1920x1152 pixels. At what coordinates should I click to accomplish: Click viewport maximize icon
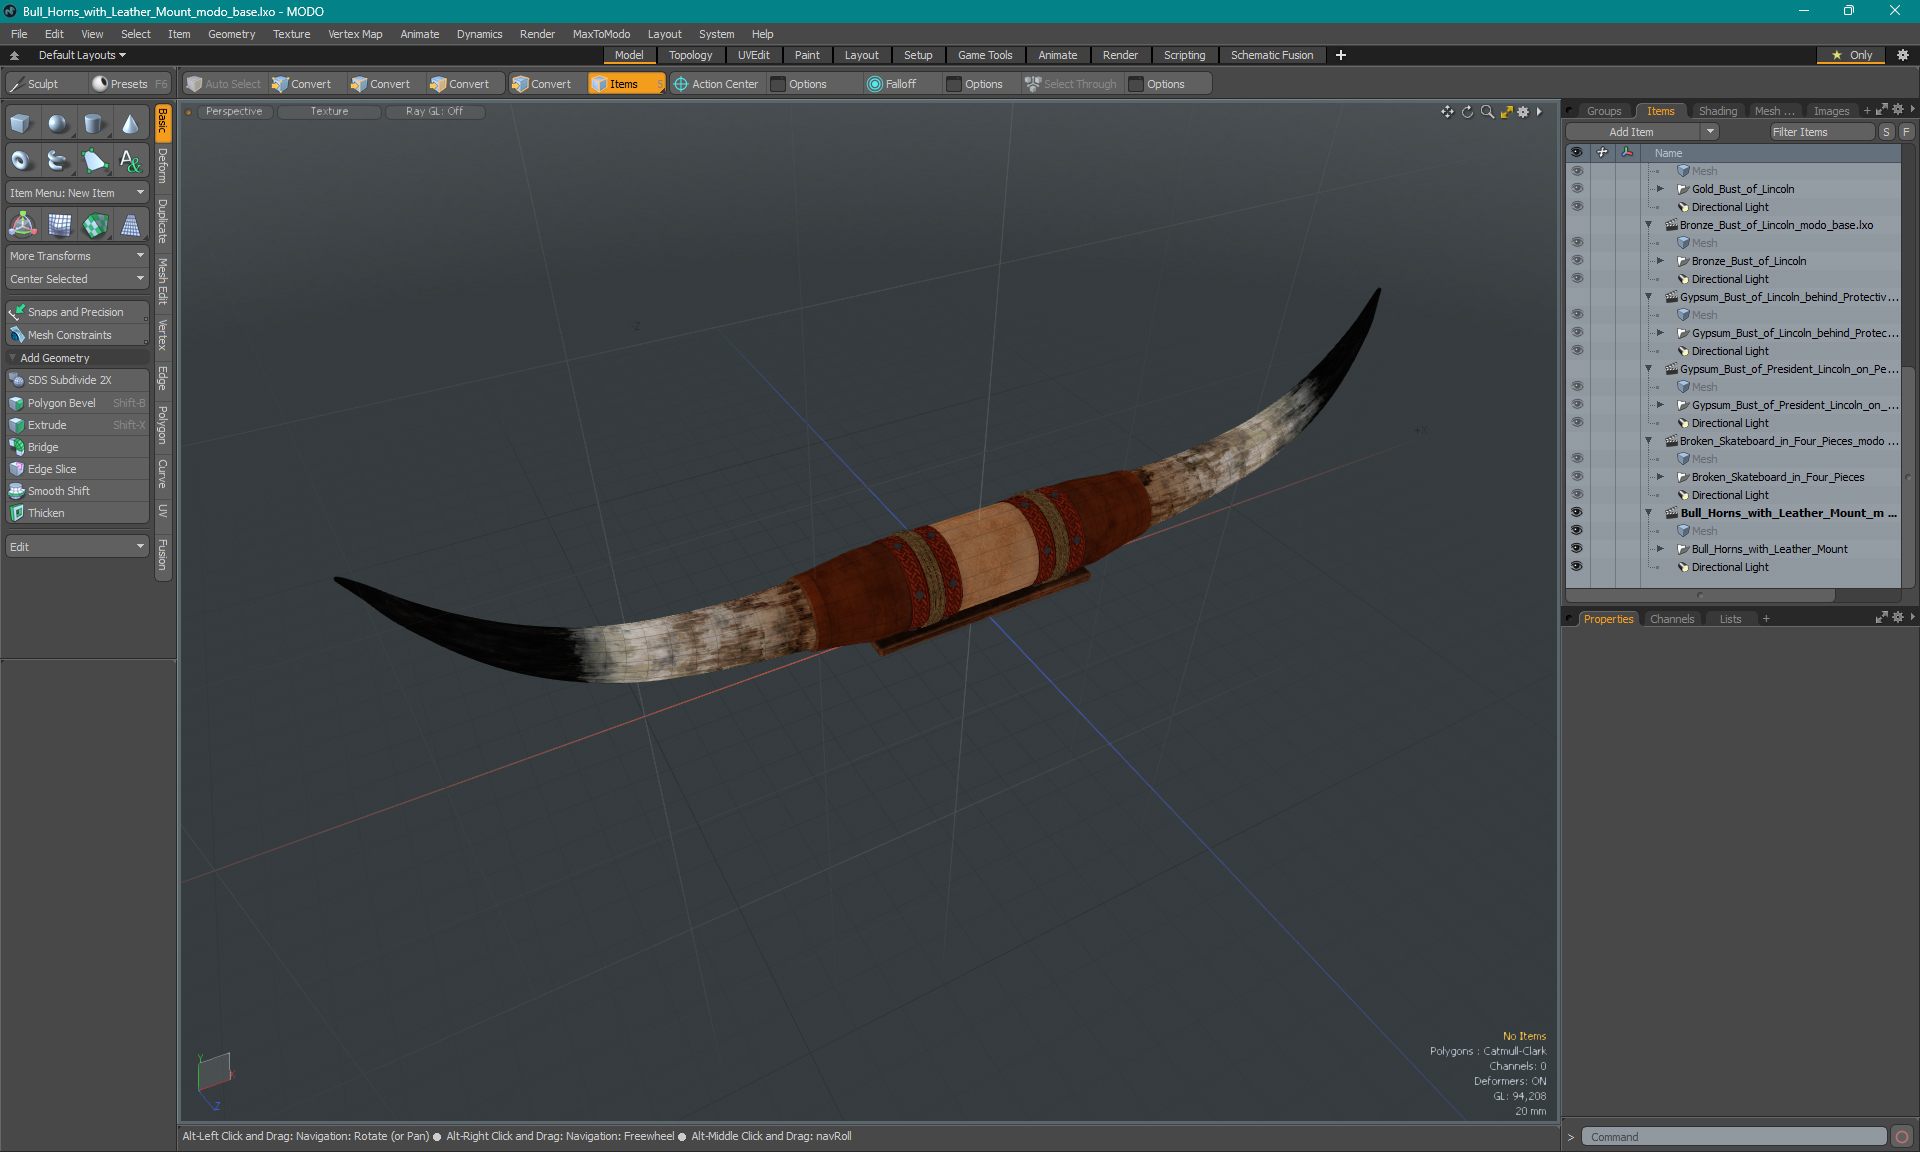1506,112
